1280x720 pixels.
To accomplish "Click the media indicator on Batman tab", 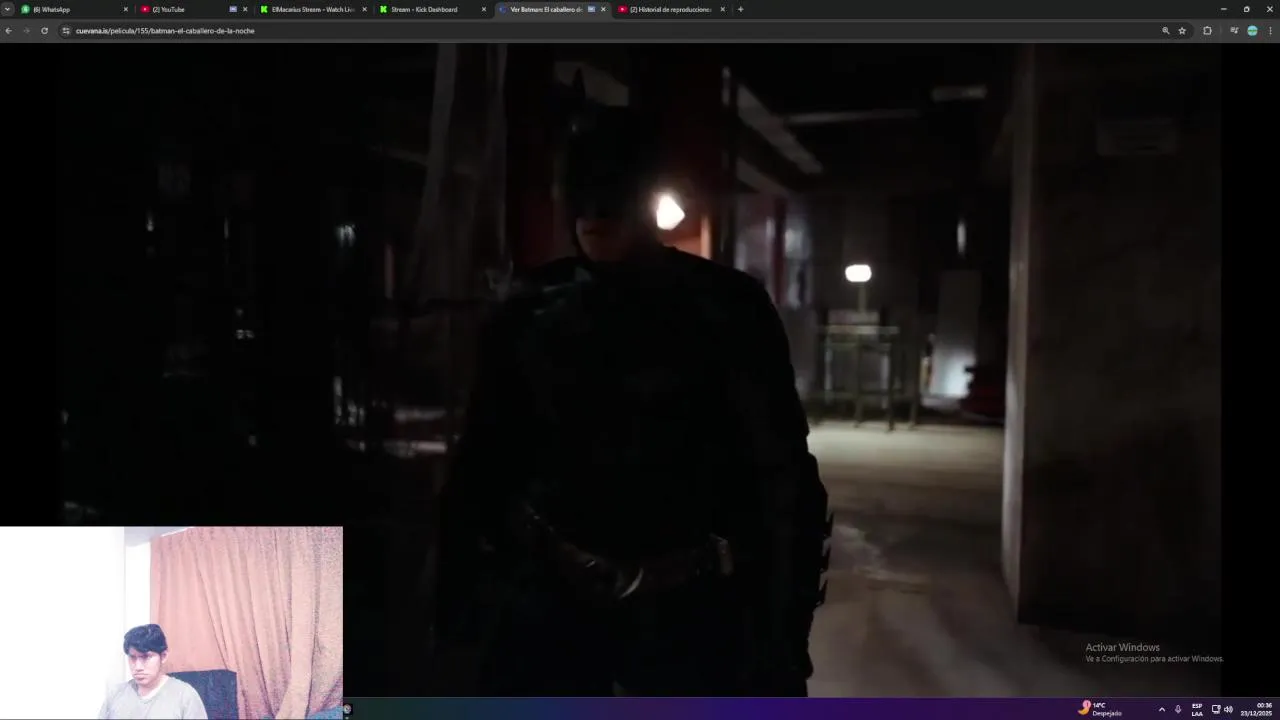I will pos(591,9).
